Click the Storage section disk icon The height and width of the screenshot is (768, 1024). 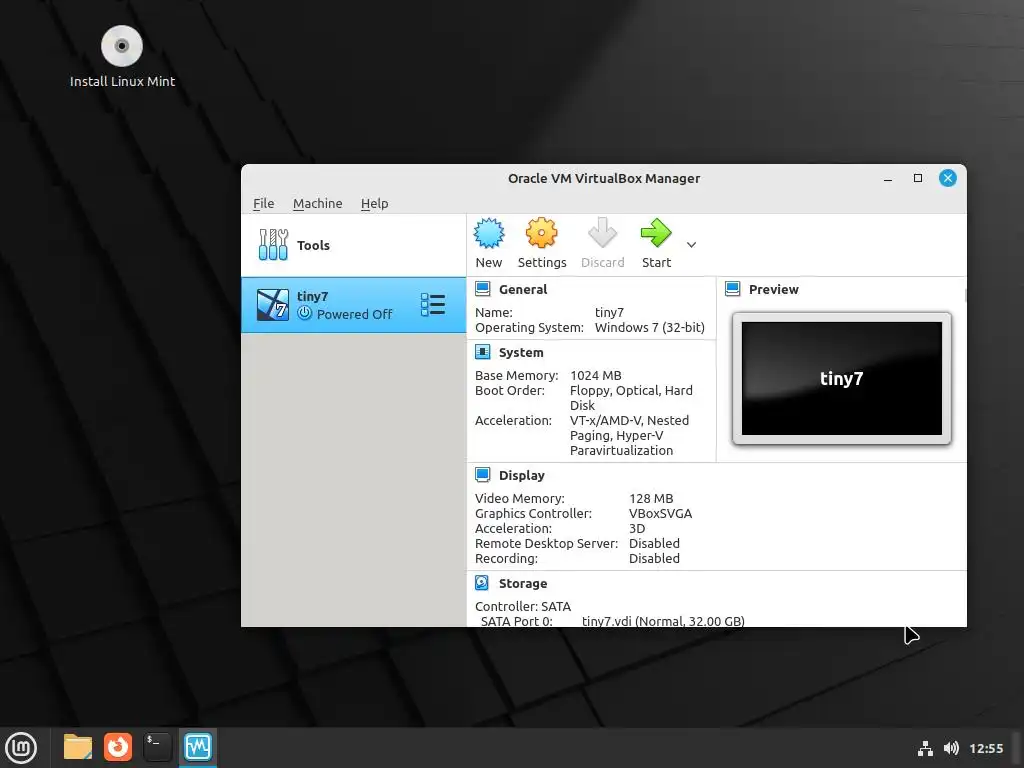pyautogui.click(x=482, y=583)
